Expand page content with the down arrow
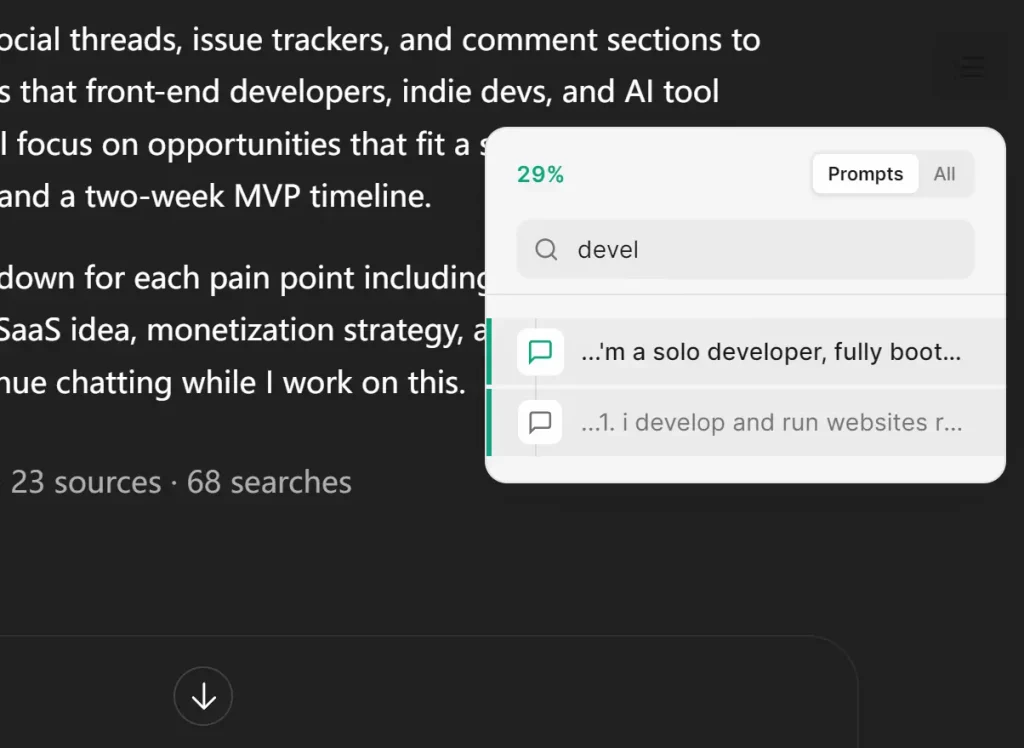 [203, 696]
